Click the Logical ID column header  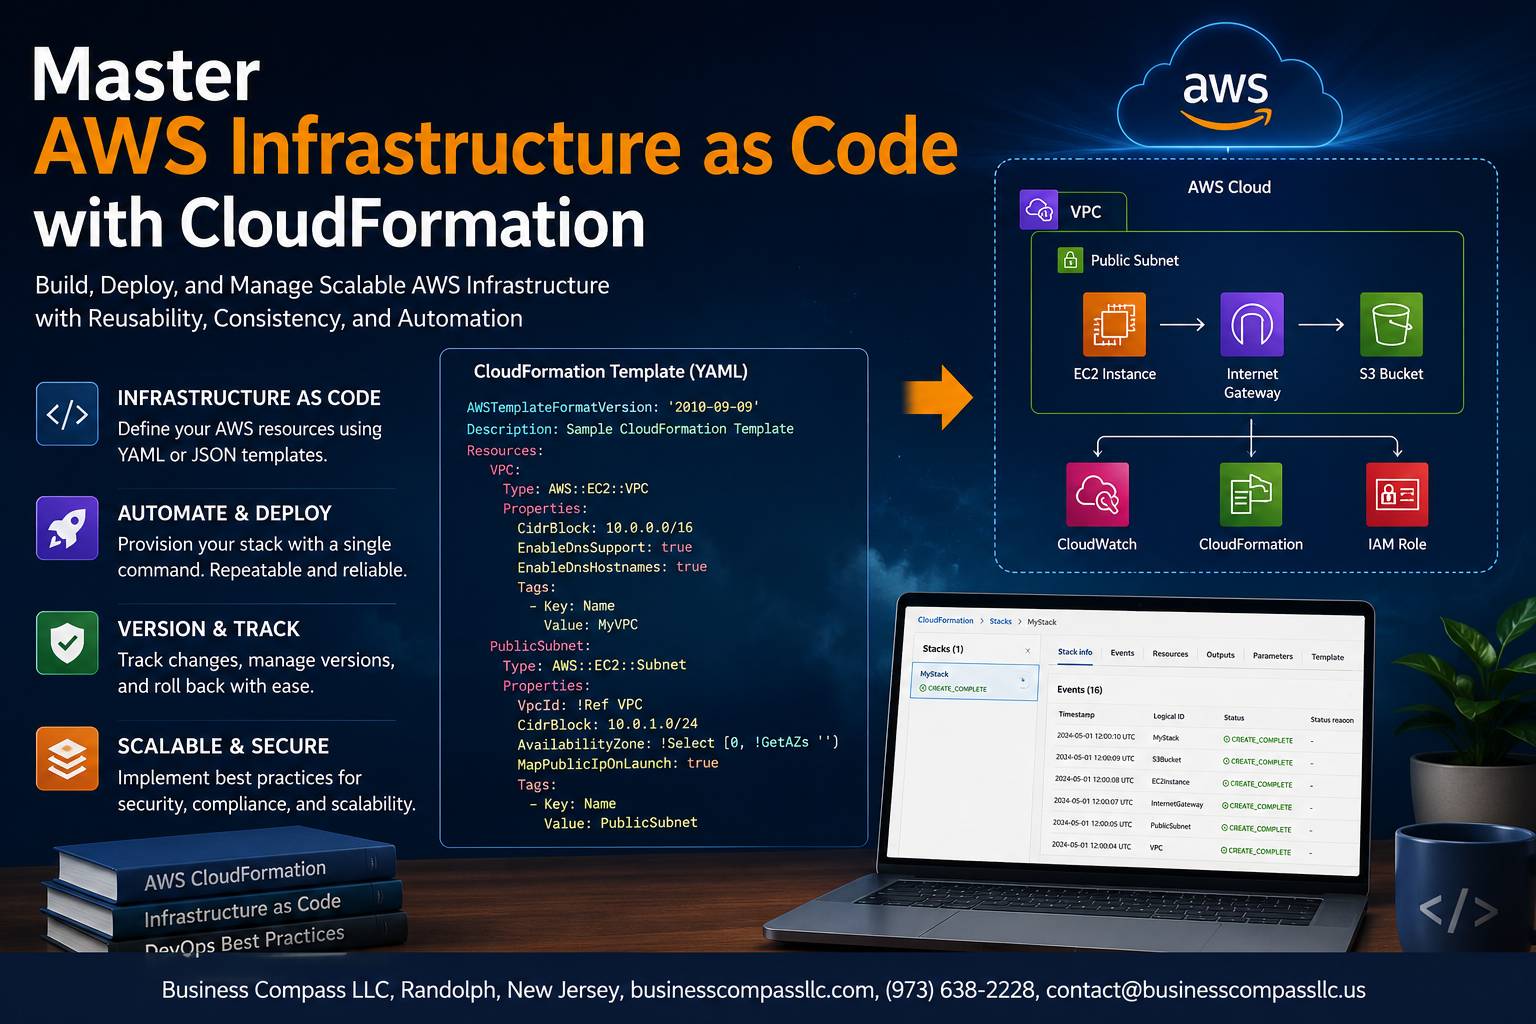1168,716
